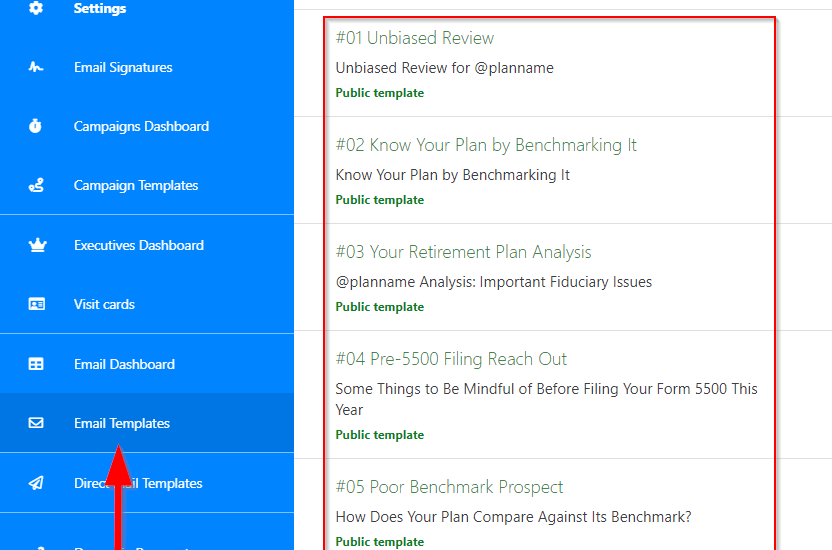Click Public template label under #01 Unbiased Review
The image size is (832, 550).
(x=380, y=93)
